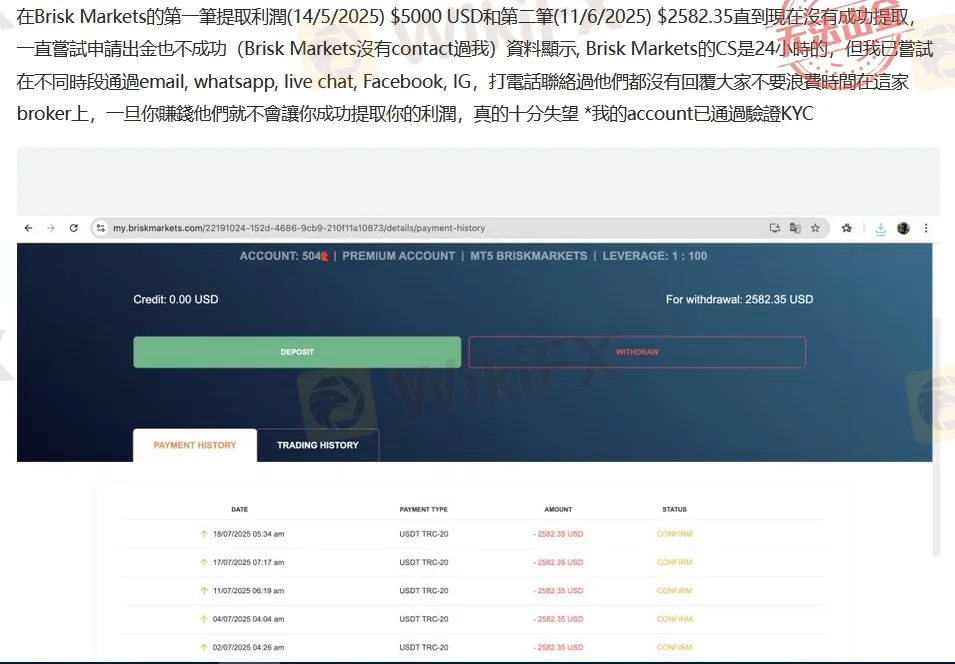This screenshot has height=664, width=955.
Task: Click CONFIRM status on 11/07/2025 row
Action: (x=674, y=591)
